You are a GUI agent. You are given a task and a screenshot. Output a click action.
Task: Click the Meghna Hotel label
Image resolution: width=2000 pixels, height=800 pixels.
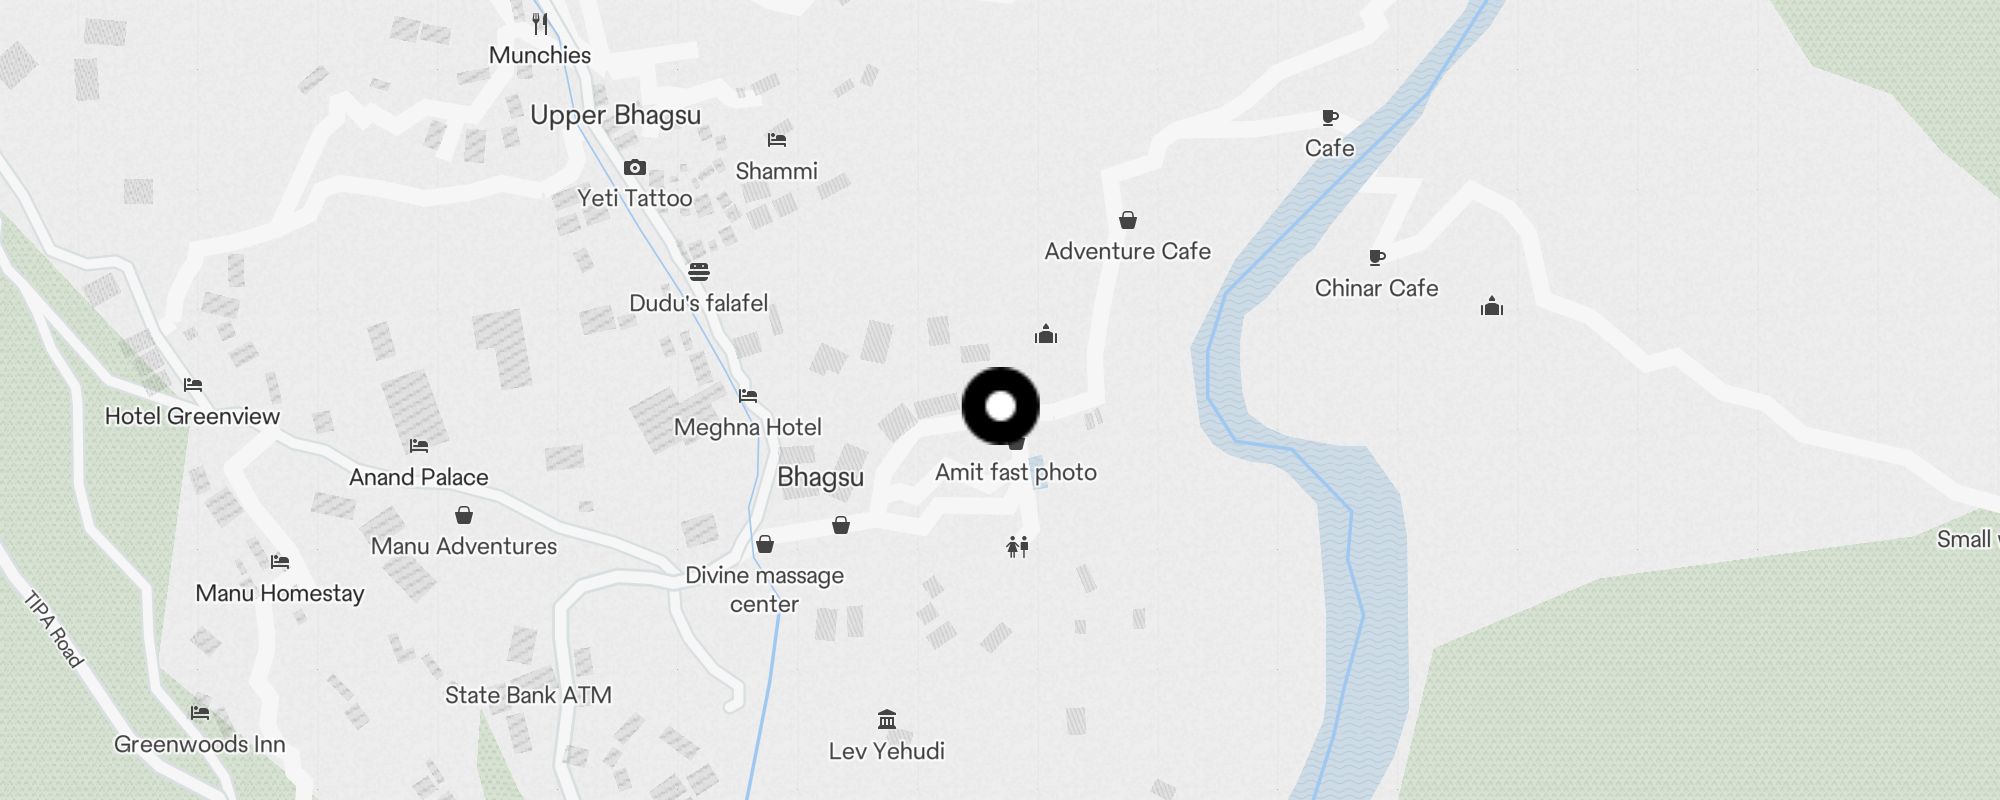(x=748, y=427)
